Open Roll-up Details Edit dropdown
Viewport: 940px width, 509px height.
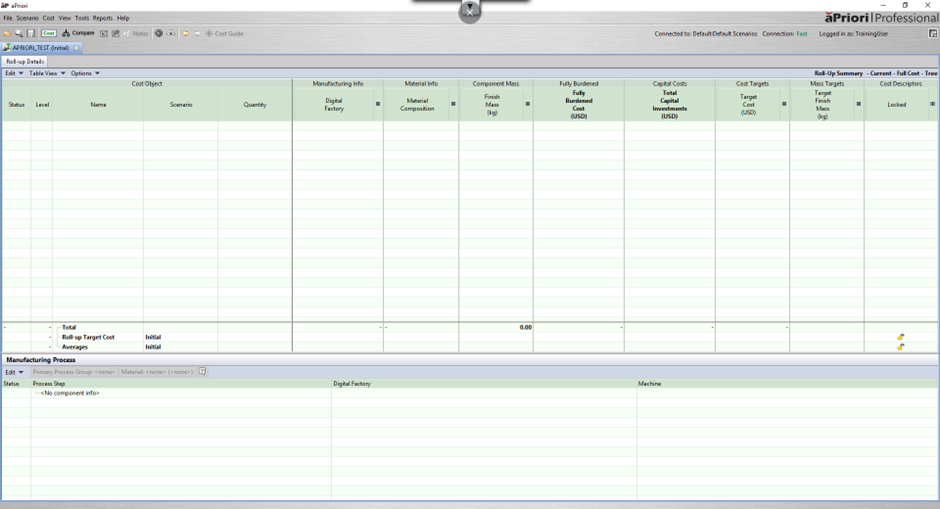coord(14,73)
